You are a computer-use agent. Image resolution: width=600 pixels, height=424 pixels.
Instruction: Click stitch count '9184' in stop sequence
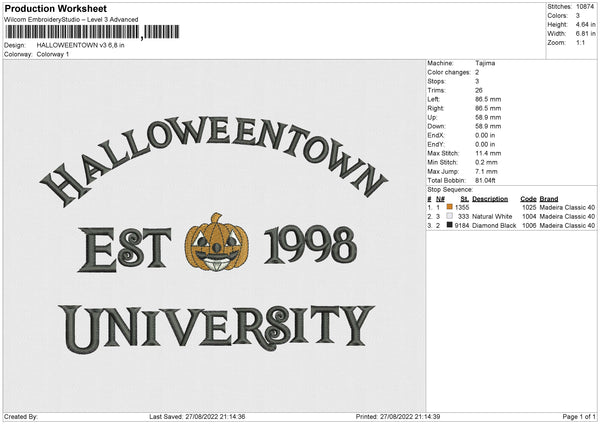462,226
